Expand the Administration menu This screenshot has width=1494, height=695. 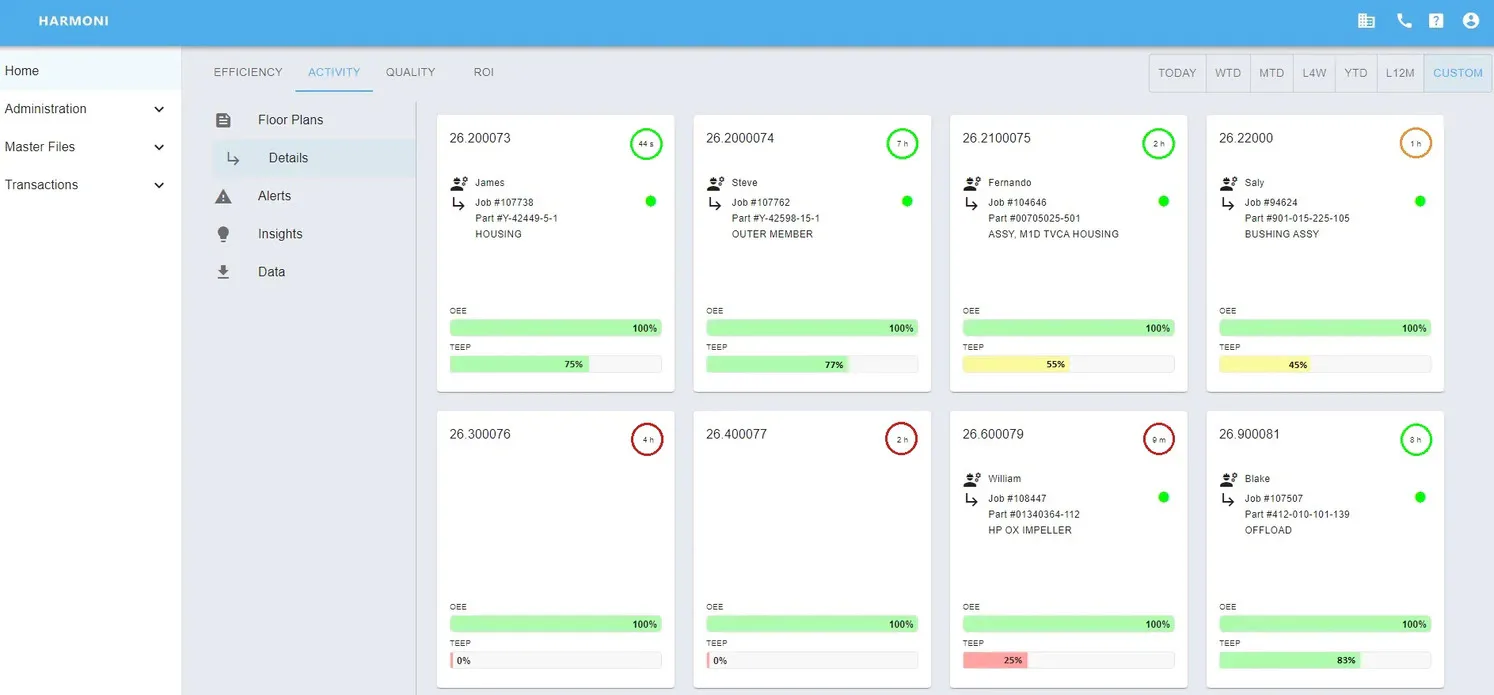(x=90, y=109)
